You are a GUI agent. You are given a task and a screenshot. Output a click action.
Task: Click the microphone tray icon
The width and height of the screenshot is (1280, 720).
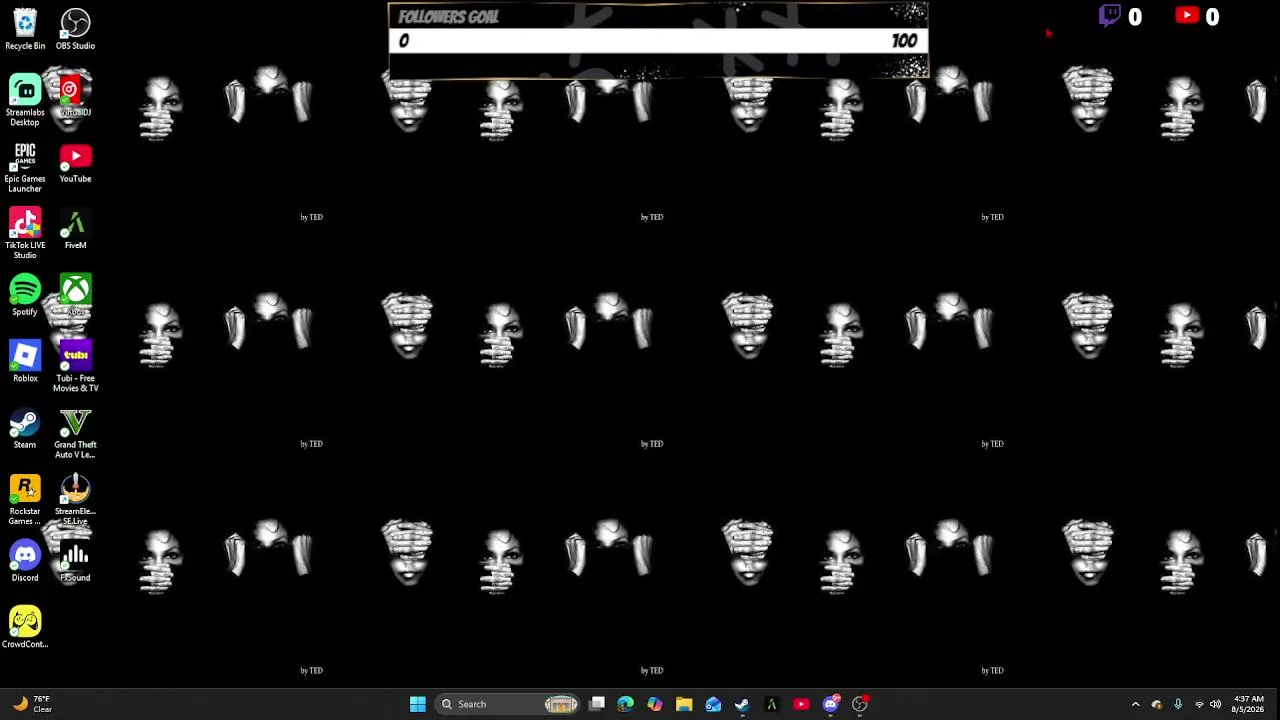(1178, 704)
